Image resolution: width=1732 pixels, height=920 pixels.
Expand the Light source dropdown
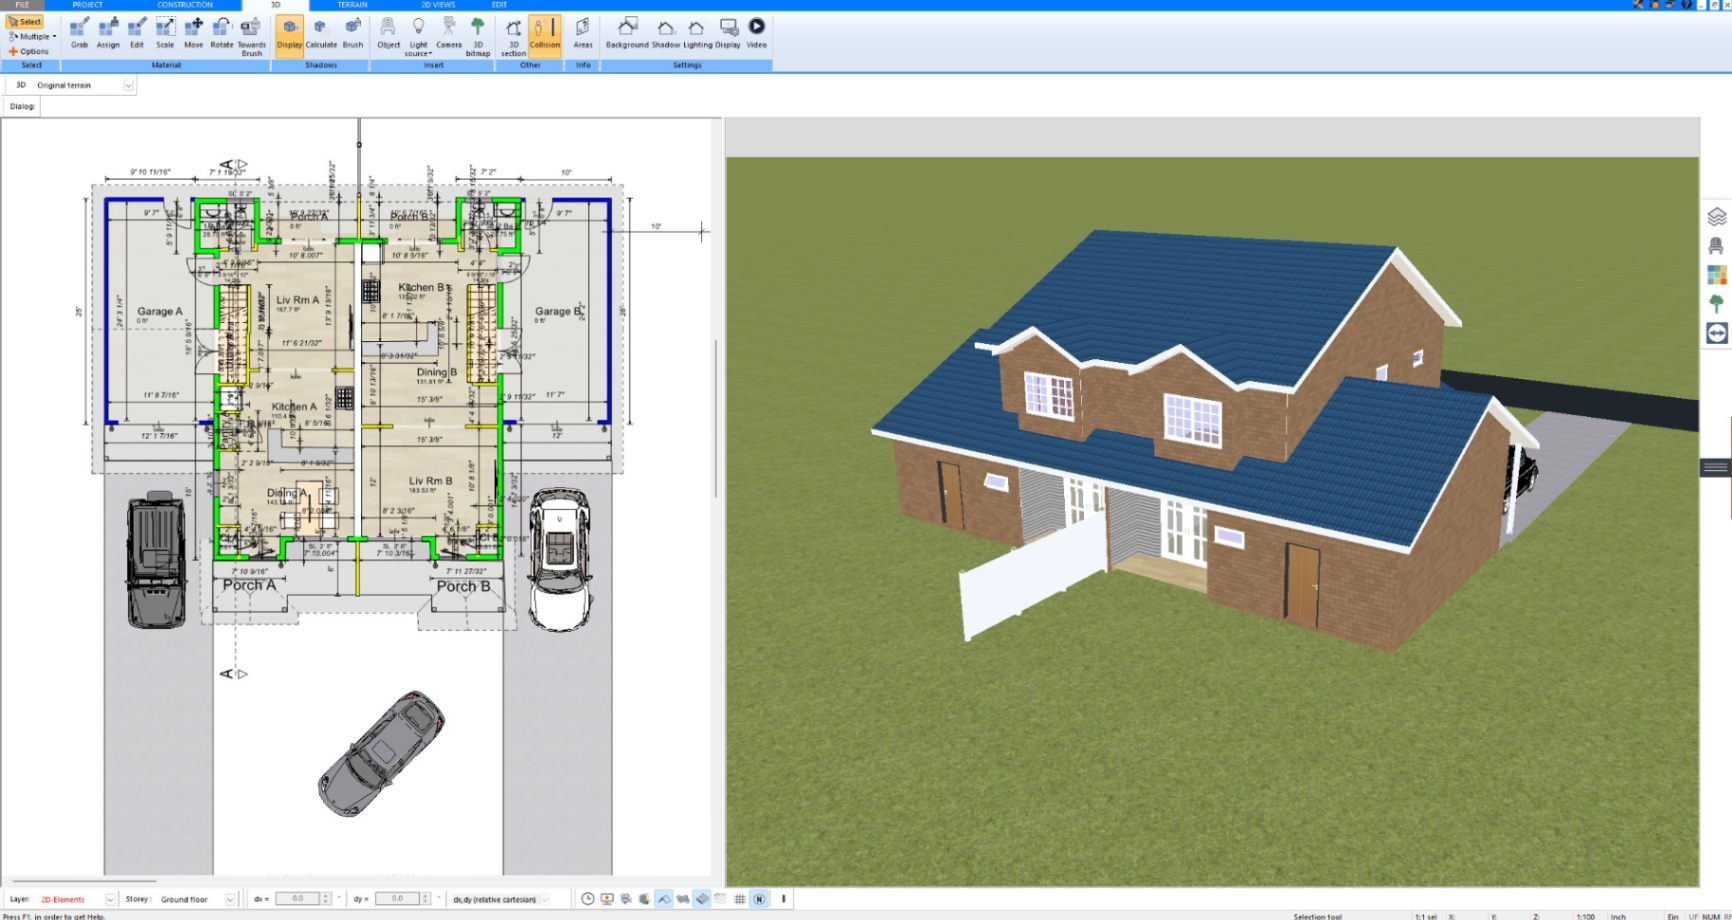pos(418,36)
